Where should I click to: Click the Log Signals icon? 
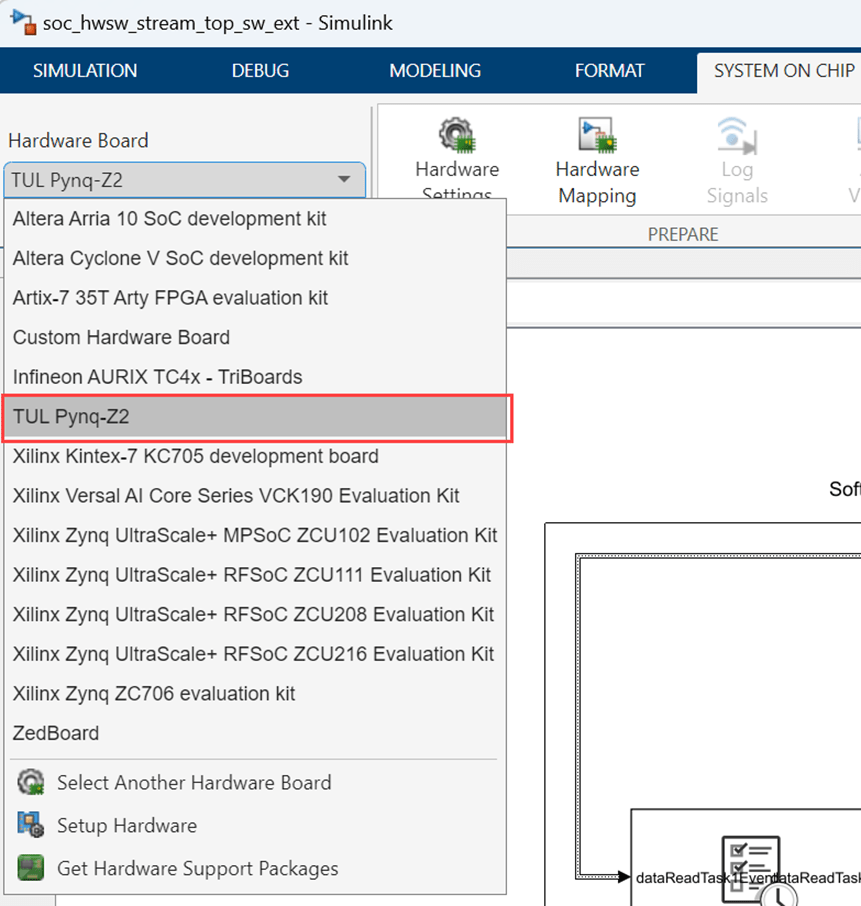[736, 135]
